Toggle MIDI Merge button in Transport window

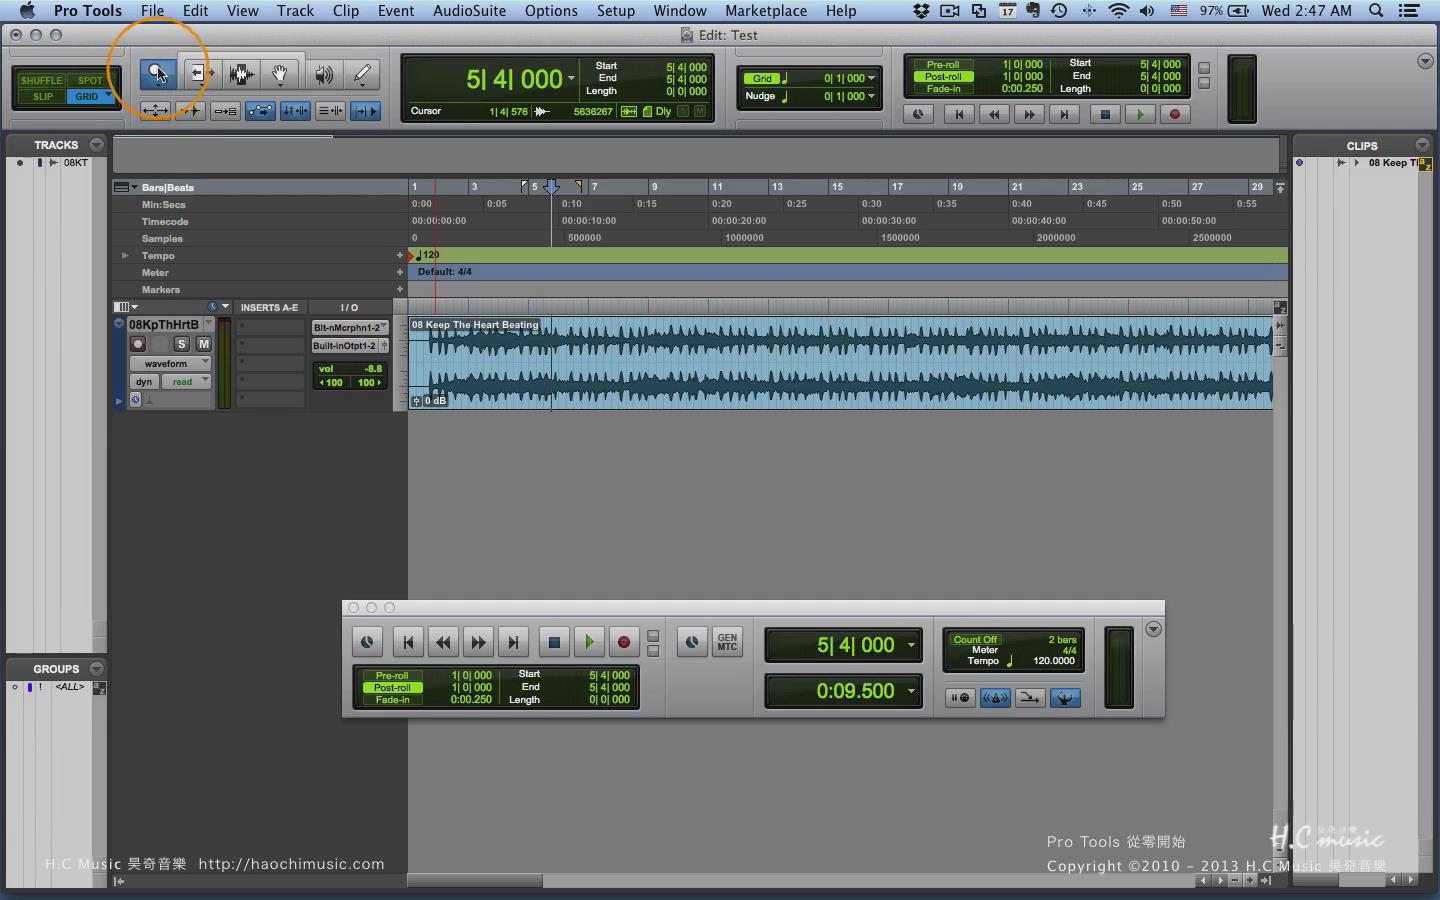1030,698
